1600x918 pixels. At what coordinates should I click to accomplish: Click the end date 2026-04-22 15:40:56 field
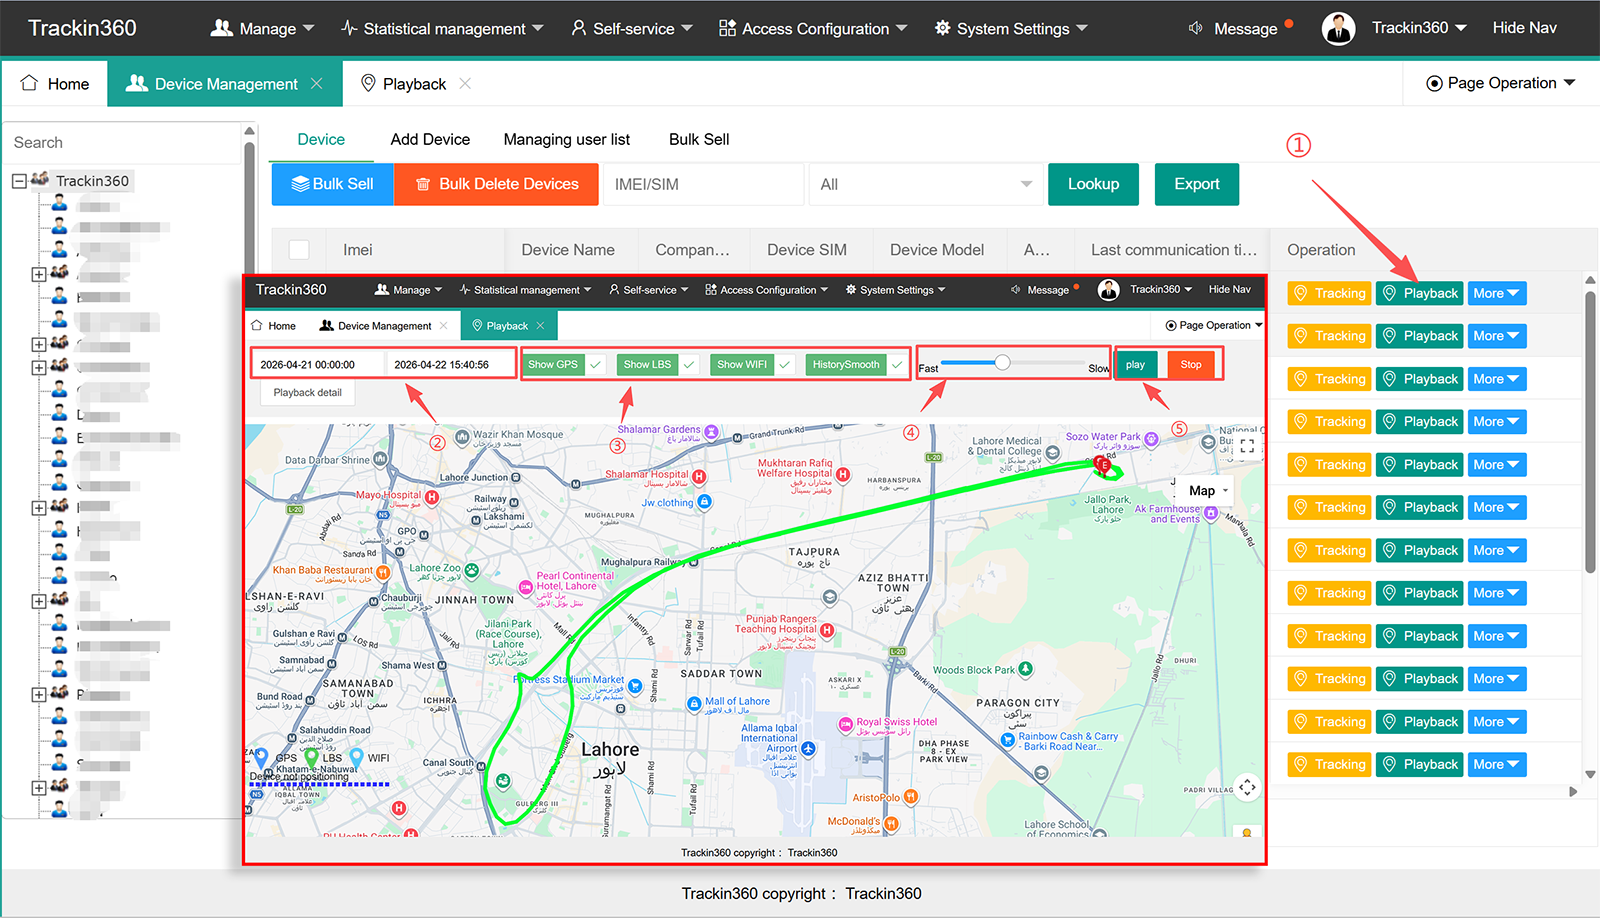pyautogui.click(x=450, y=365)
